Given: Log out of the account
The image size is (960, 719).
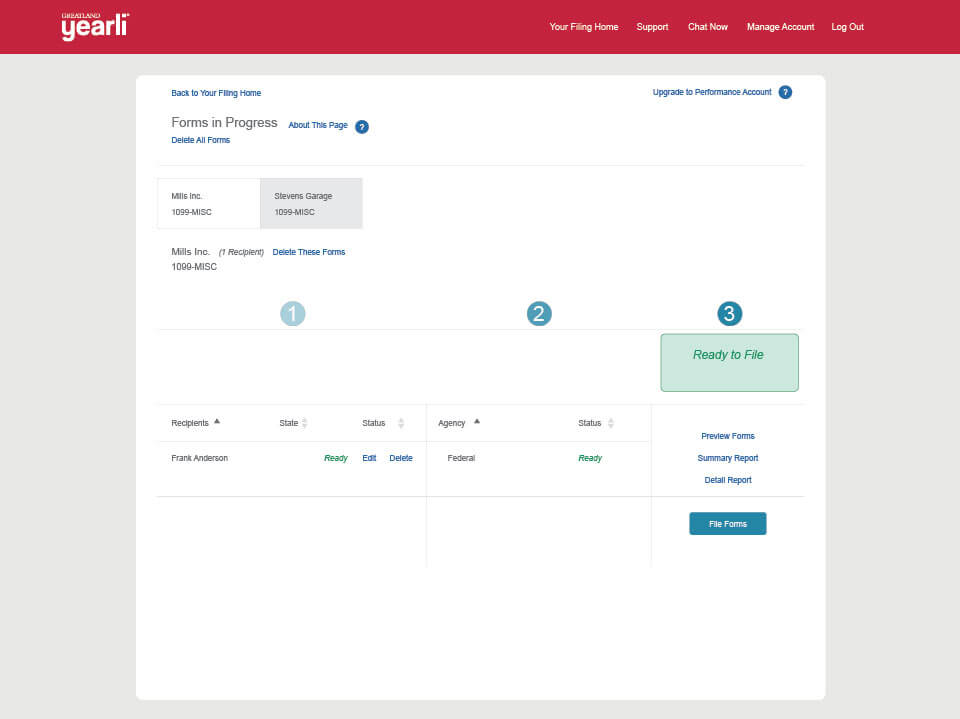Looking at the screenshot, I should coord(847,27).
